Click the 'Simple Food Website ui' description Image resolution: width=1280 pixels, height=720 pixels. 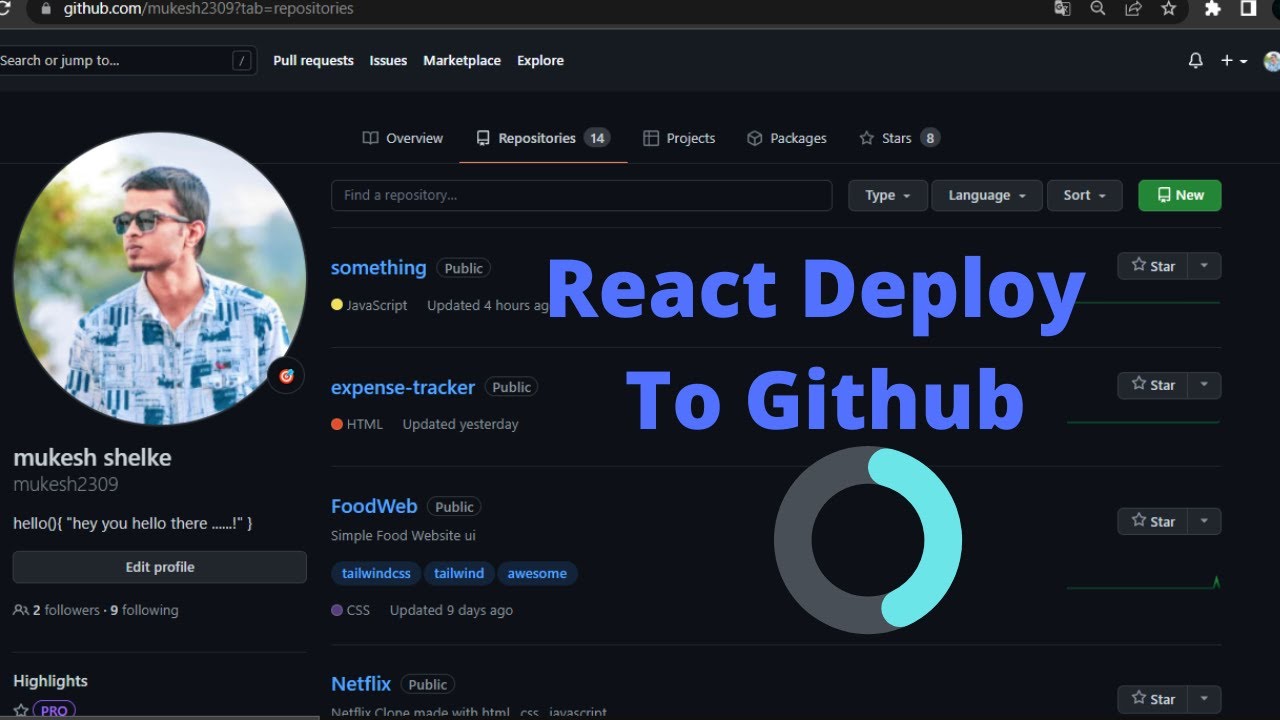[x=403, y=536]
